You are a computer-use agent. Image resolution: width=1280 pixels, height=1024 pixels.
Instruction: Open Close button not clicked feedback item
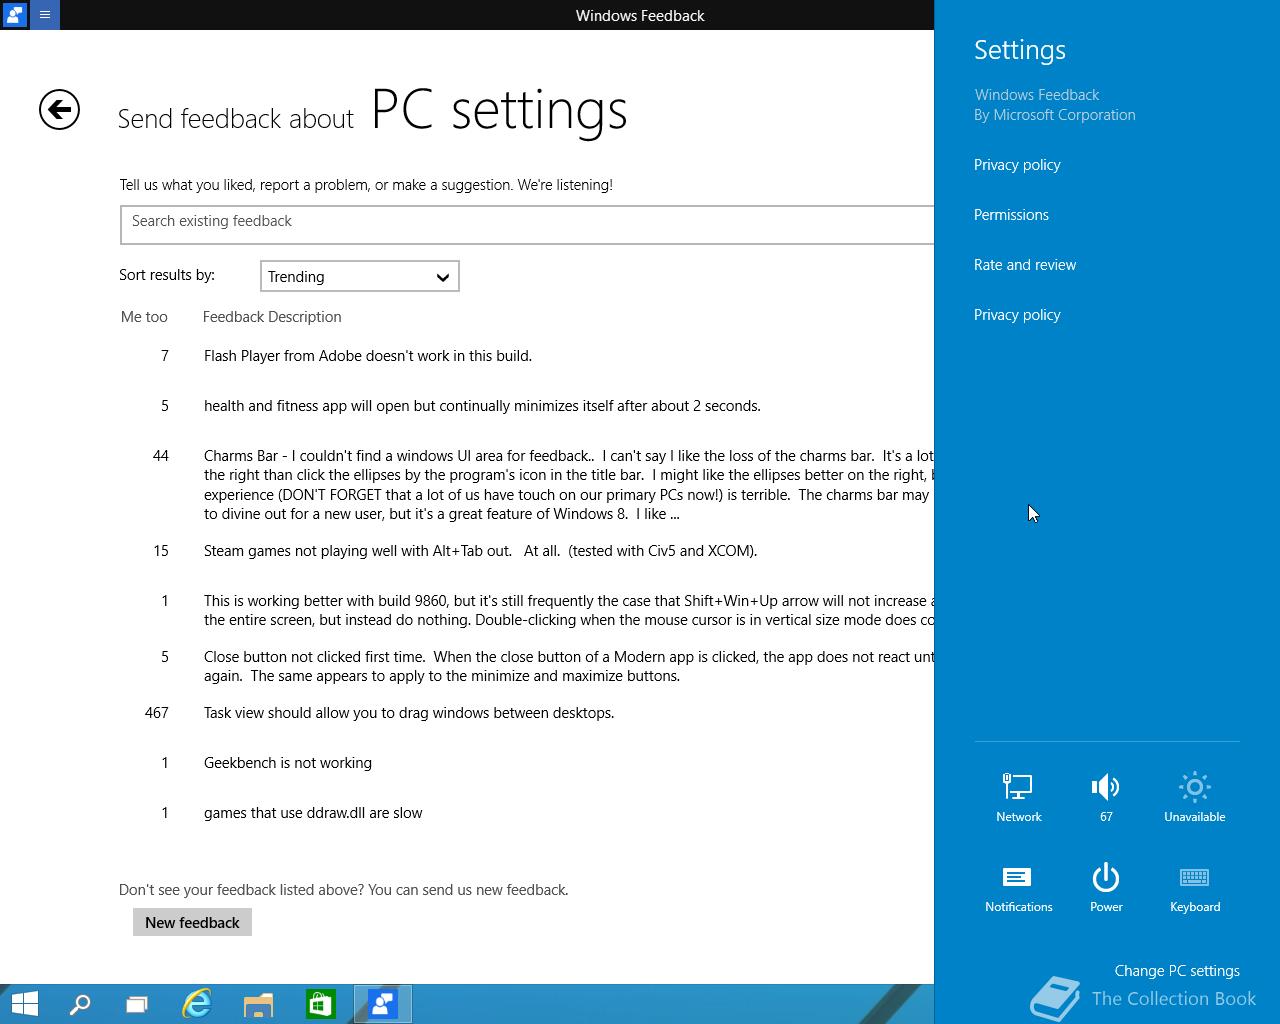(x=568, y=666)
